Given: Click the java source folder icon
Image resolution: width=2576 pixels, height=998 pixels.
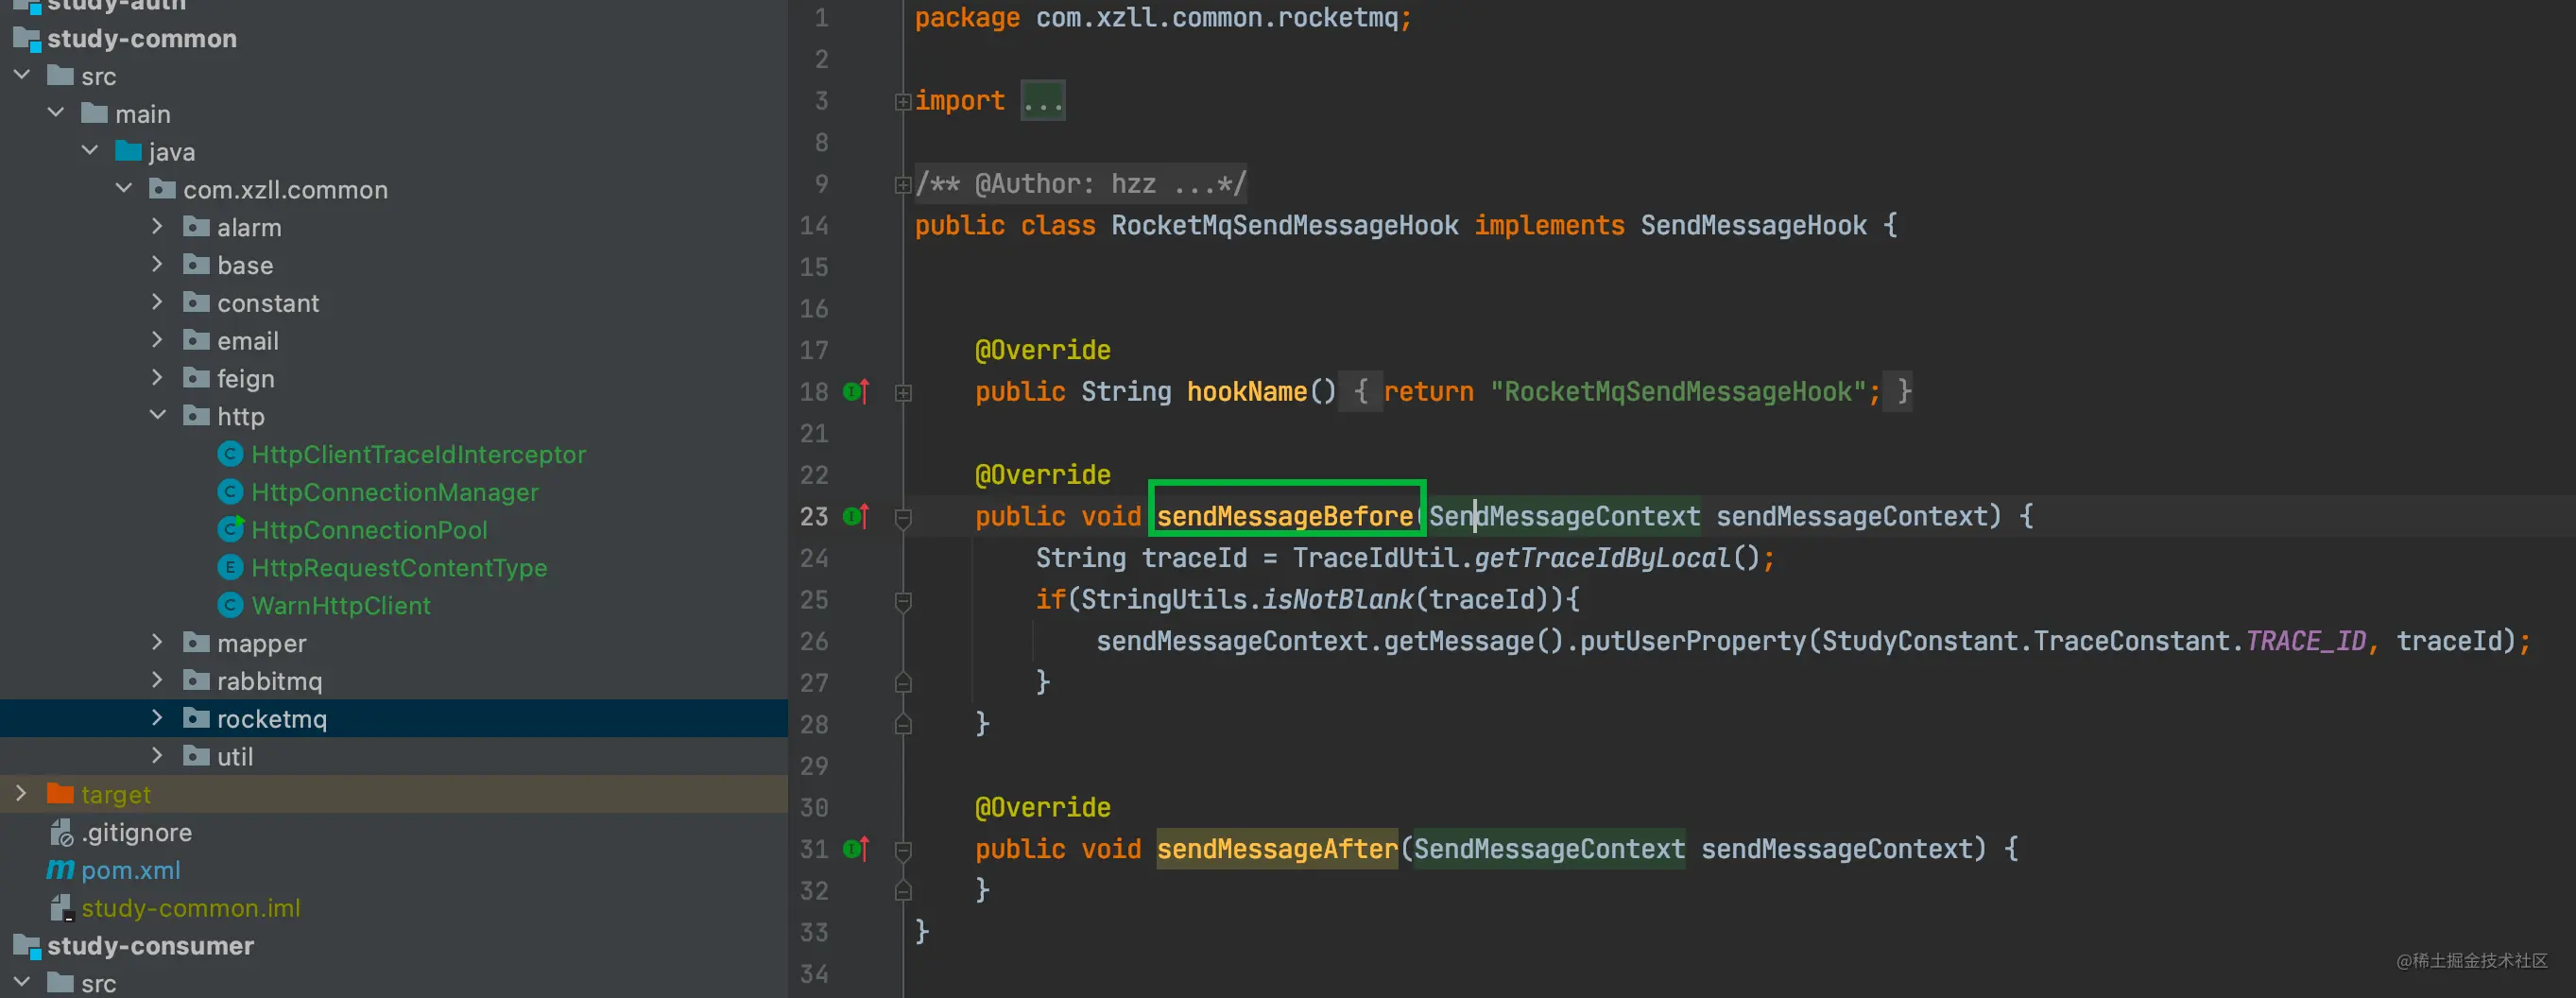Looking at the screenshot, I should point(128,151).
